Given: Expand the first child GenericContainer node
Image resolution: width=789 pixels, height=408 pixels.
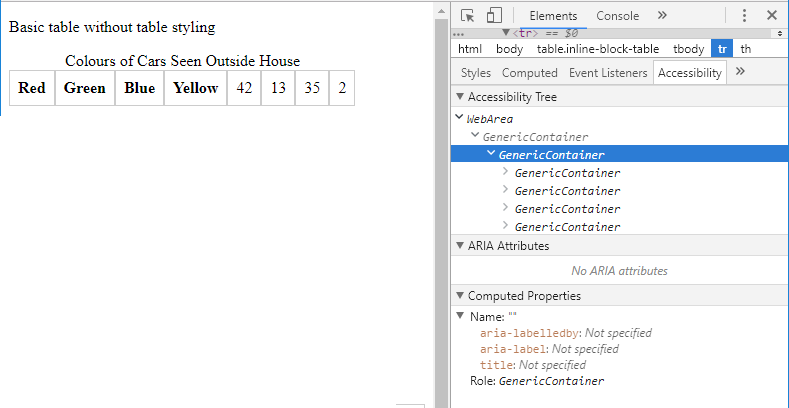Looking at the screenshot, I should tap(506, 172).
